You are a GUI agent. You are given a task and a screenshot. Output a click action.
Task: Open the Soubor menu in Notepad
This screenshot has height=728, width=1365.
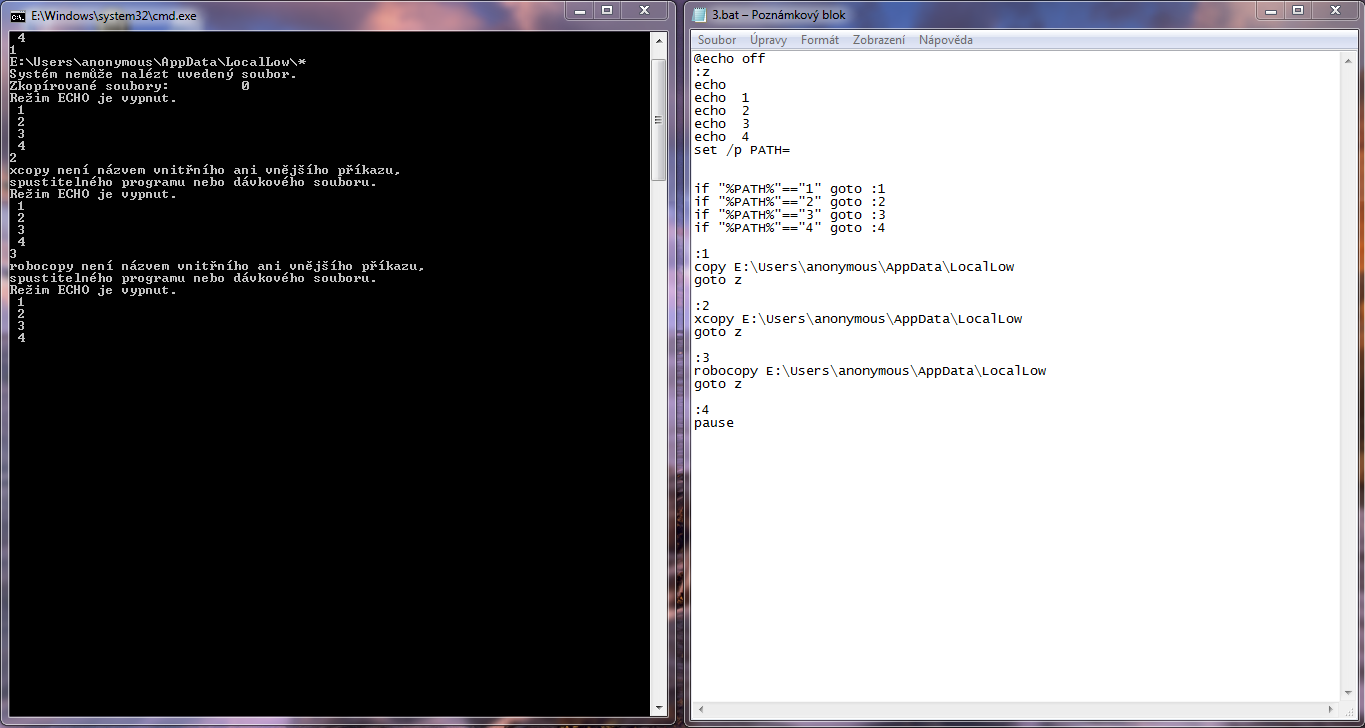(x=717, y=40)
